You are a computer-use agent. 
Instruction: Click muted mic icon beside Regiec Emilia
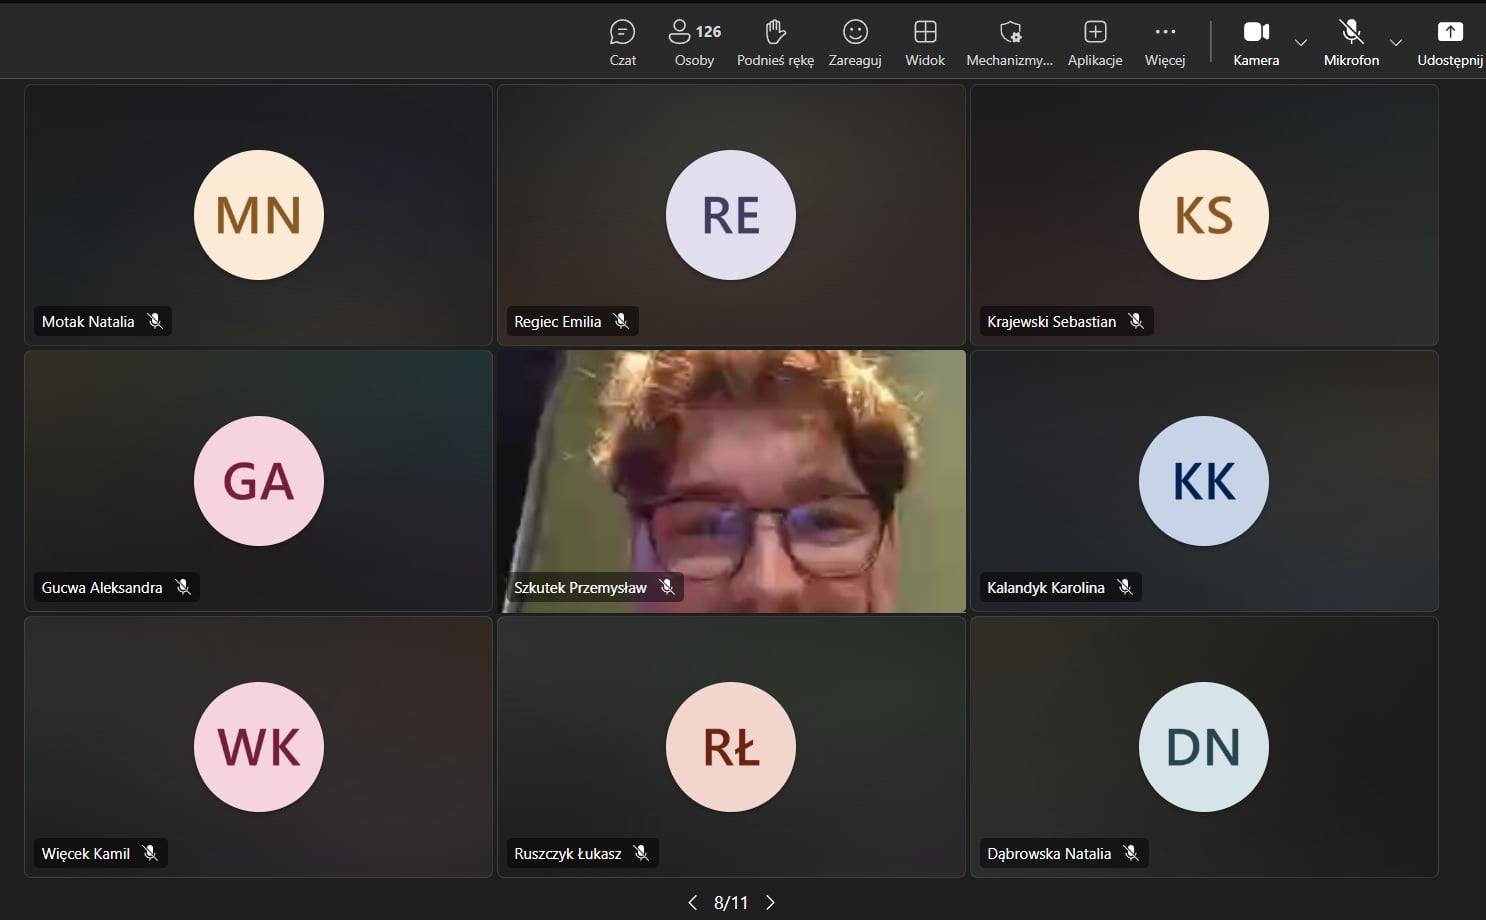(x=621, y=322)
